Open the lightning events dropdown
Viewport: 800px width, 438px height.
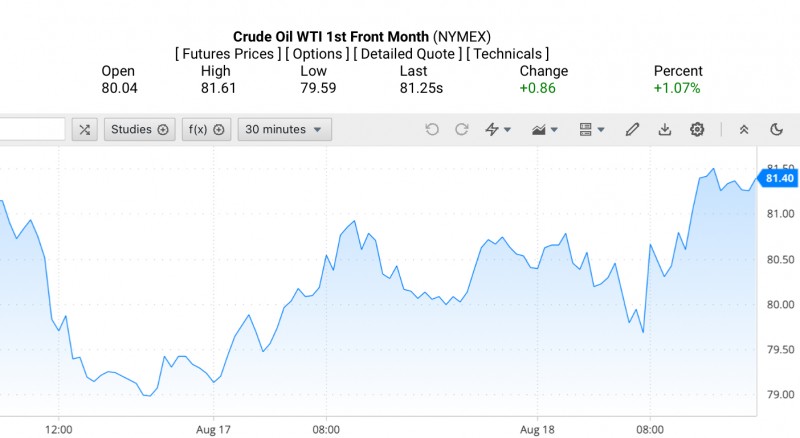[498, 129]
